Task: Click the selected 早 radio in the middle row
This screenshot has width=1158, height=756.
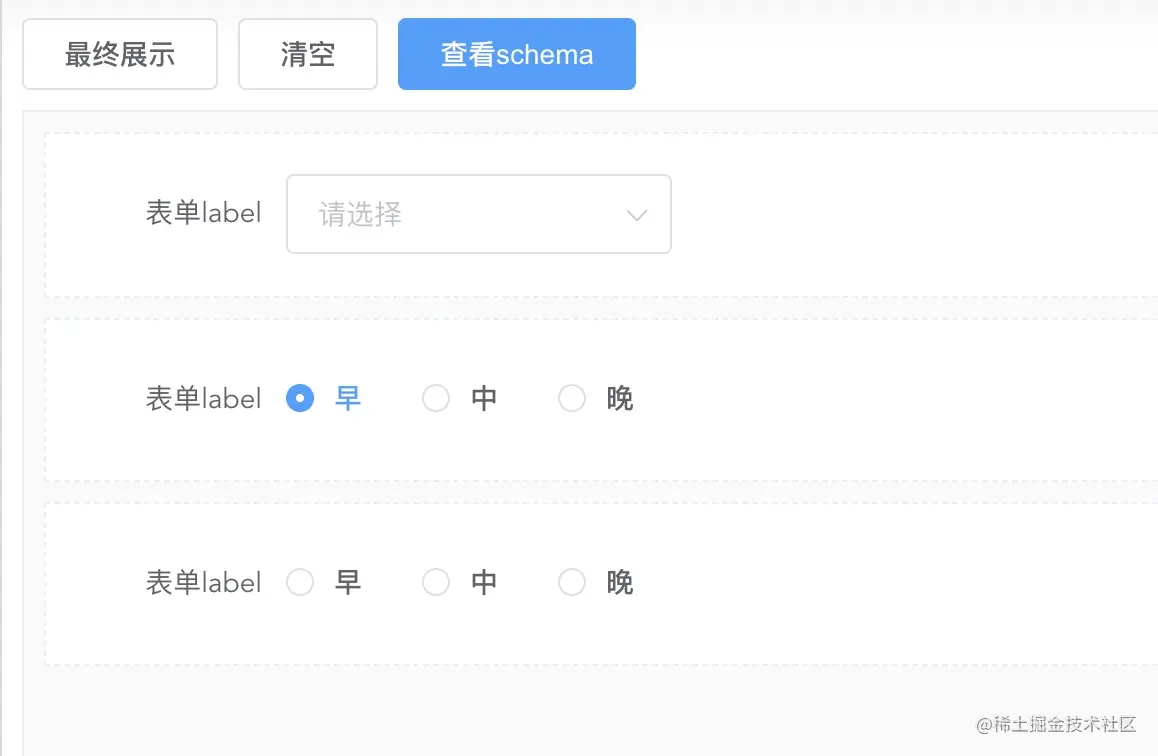Action: click(x=300, y=399)
